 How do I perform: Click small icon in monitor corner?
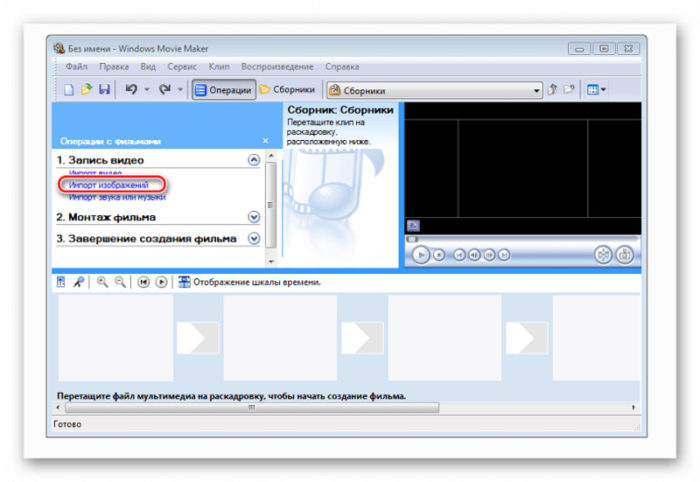click(413, 226)
